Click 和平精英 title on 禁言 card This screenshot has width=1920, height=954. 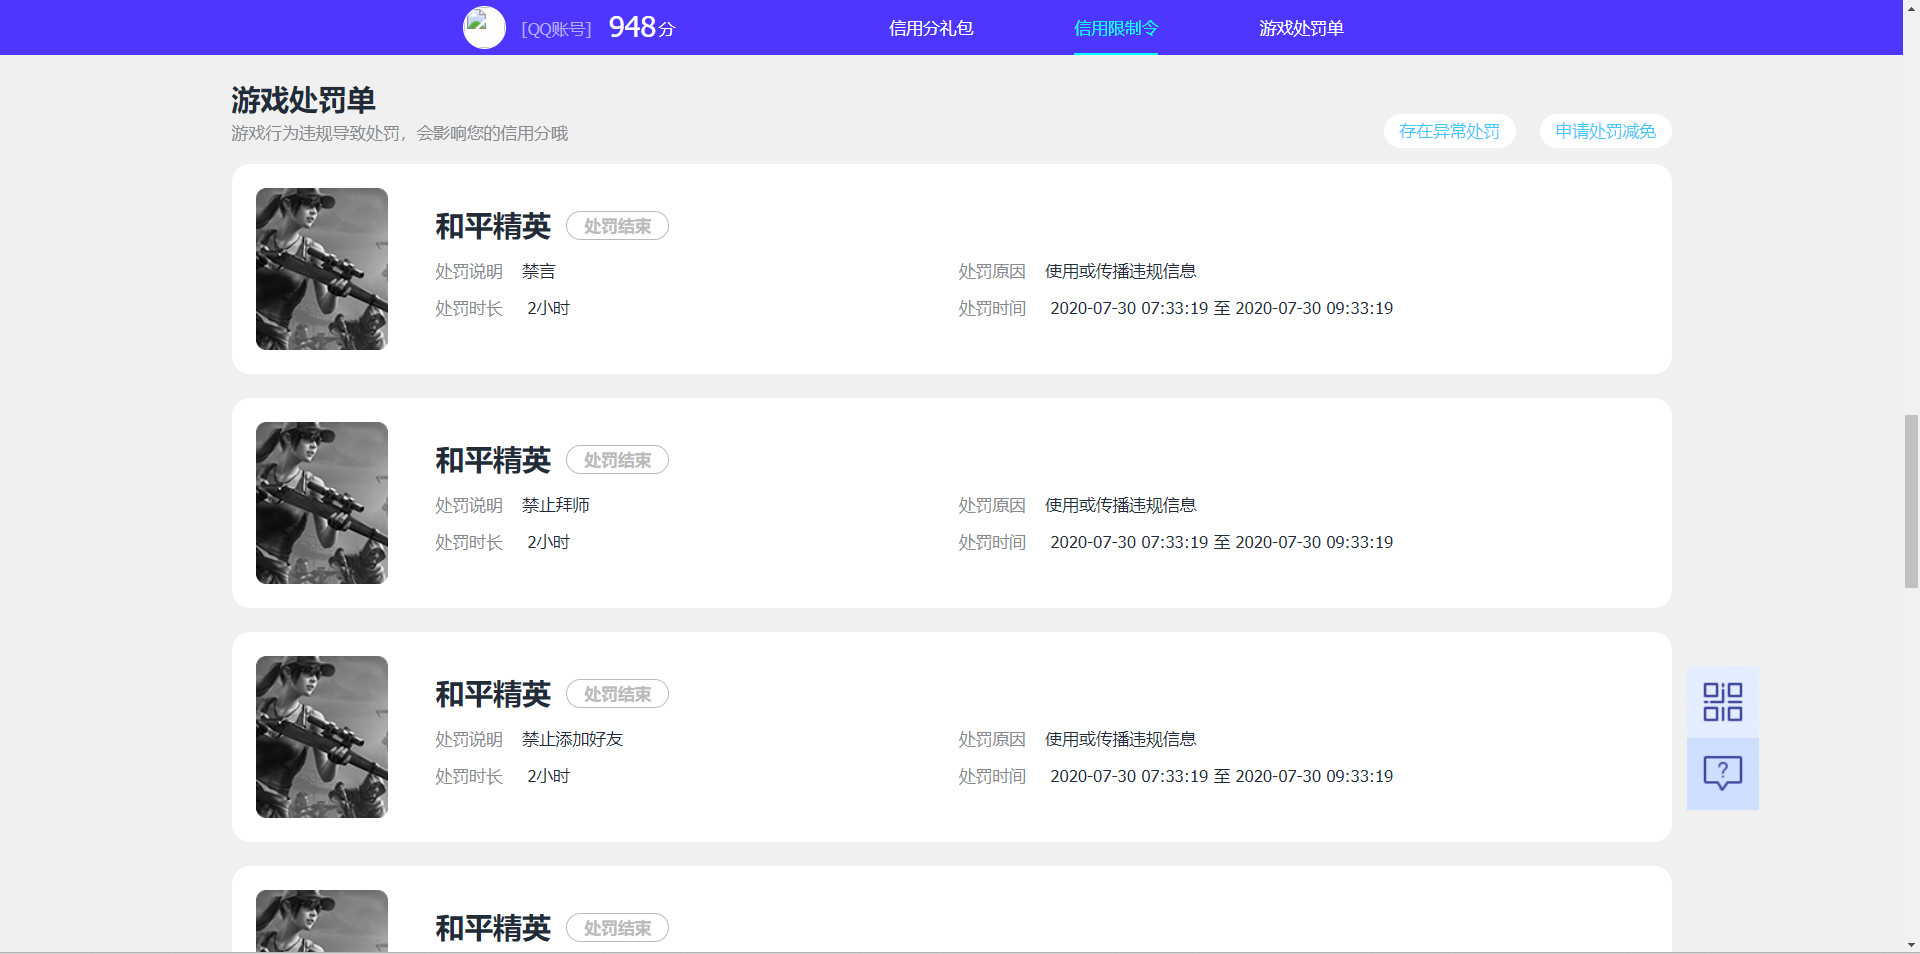(493, 226)
